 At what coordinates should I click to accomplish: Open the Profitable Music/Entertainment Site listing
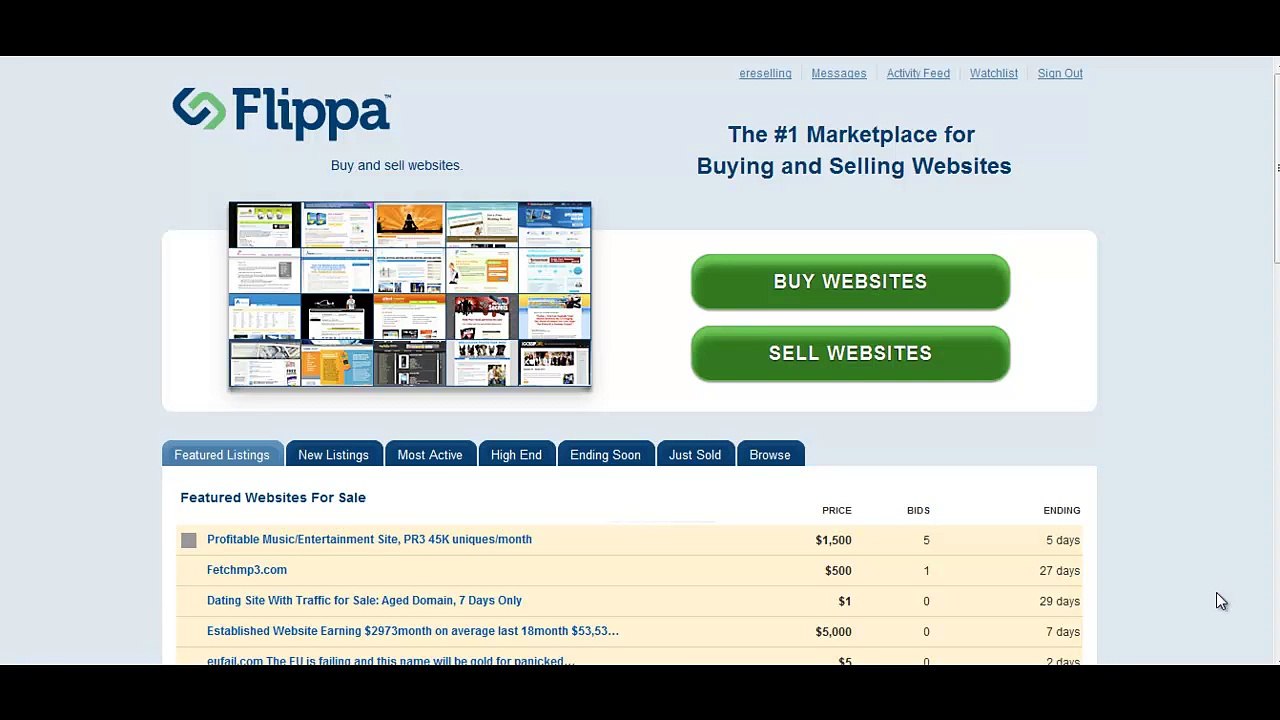click(369, 539)
